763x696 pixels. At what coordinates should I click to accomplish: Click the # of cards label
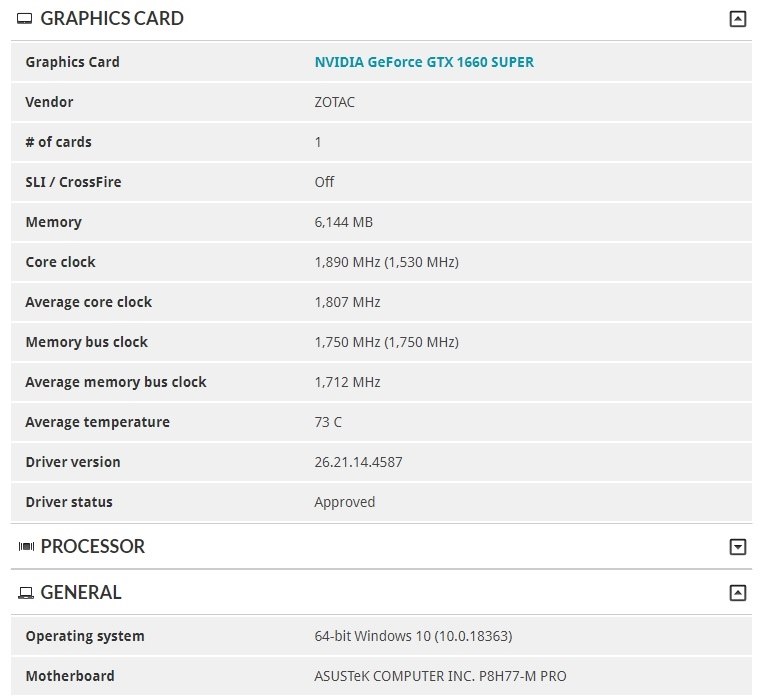click(x=58, y=142)
